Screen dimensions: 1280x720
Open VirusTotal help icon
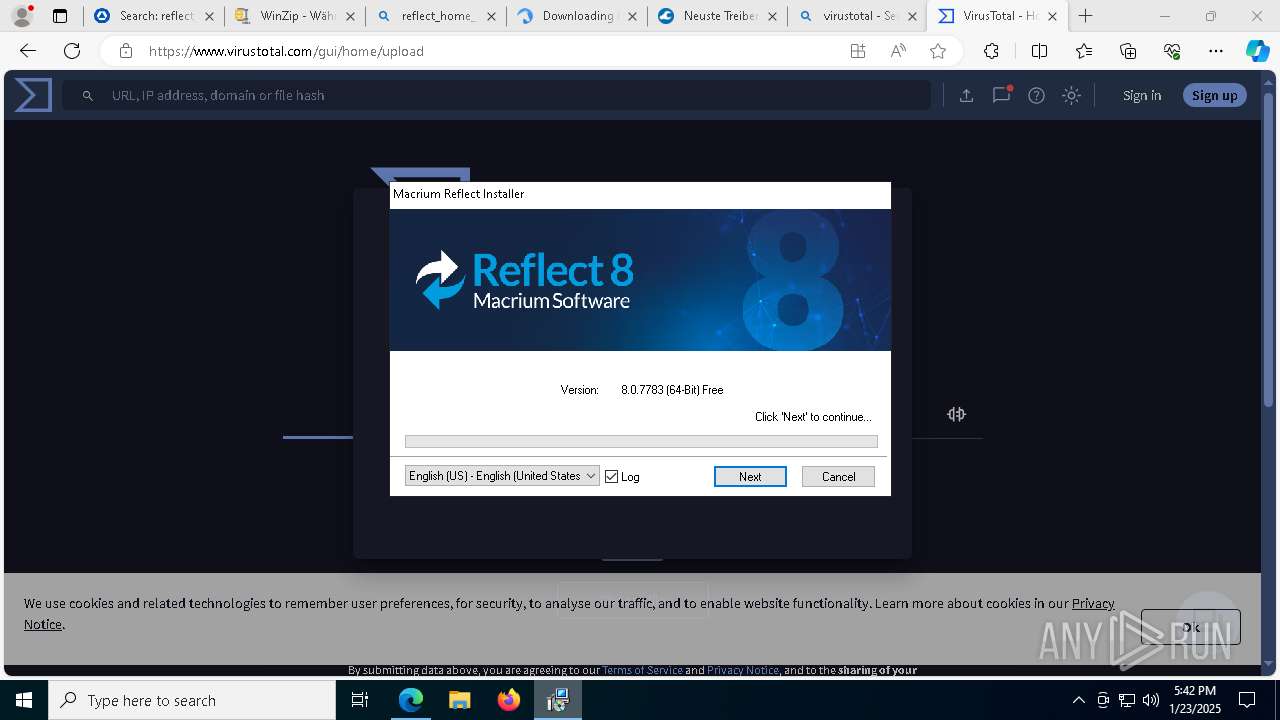point(1036,95)
